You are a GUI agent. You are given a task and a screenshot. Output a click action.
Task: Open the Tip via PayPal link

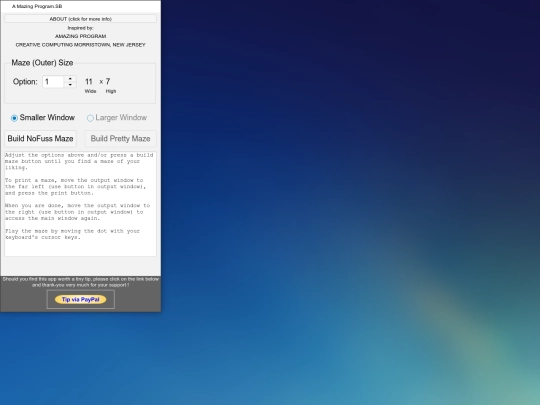point(80,299)
